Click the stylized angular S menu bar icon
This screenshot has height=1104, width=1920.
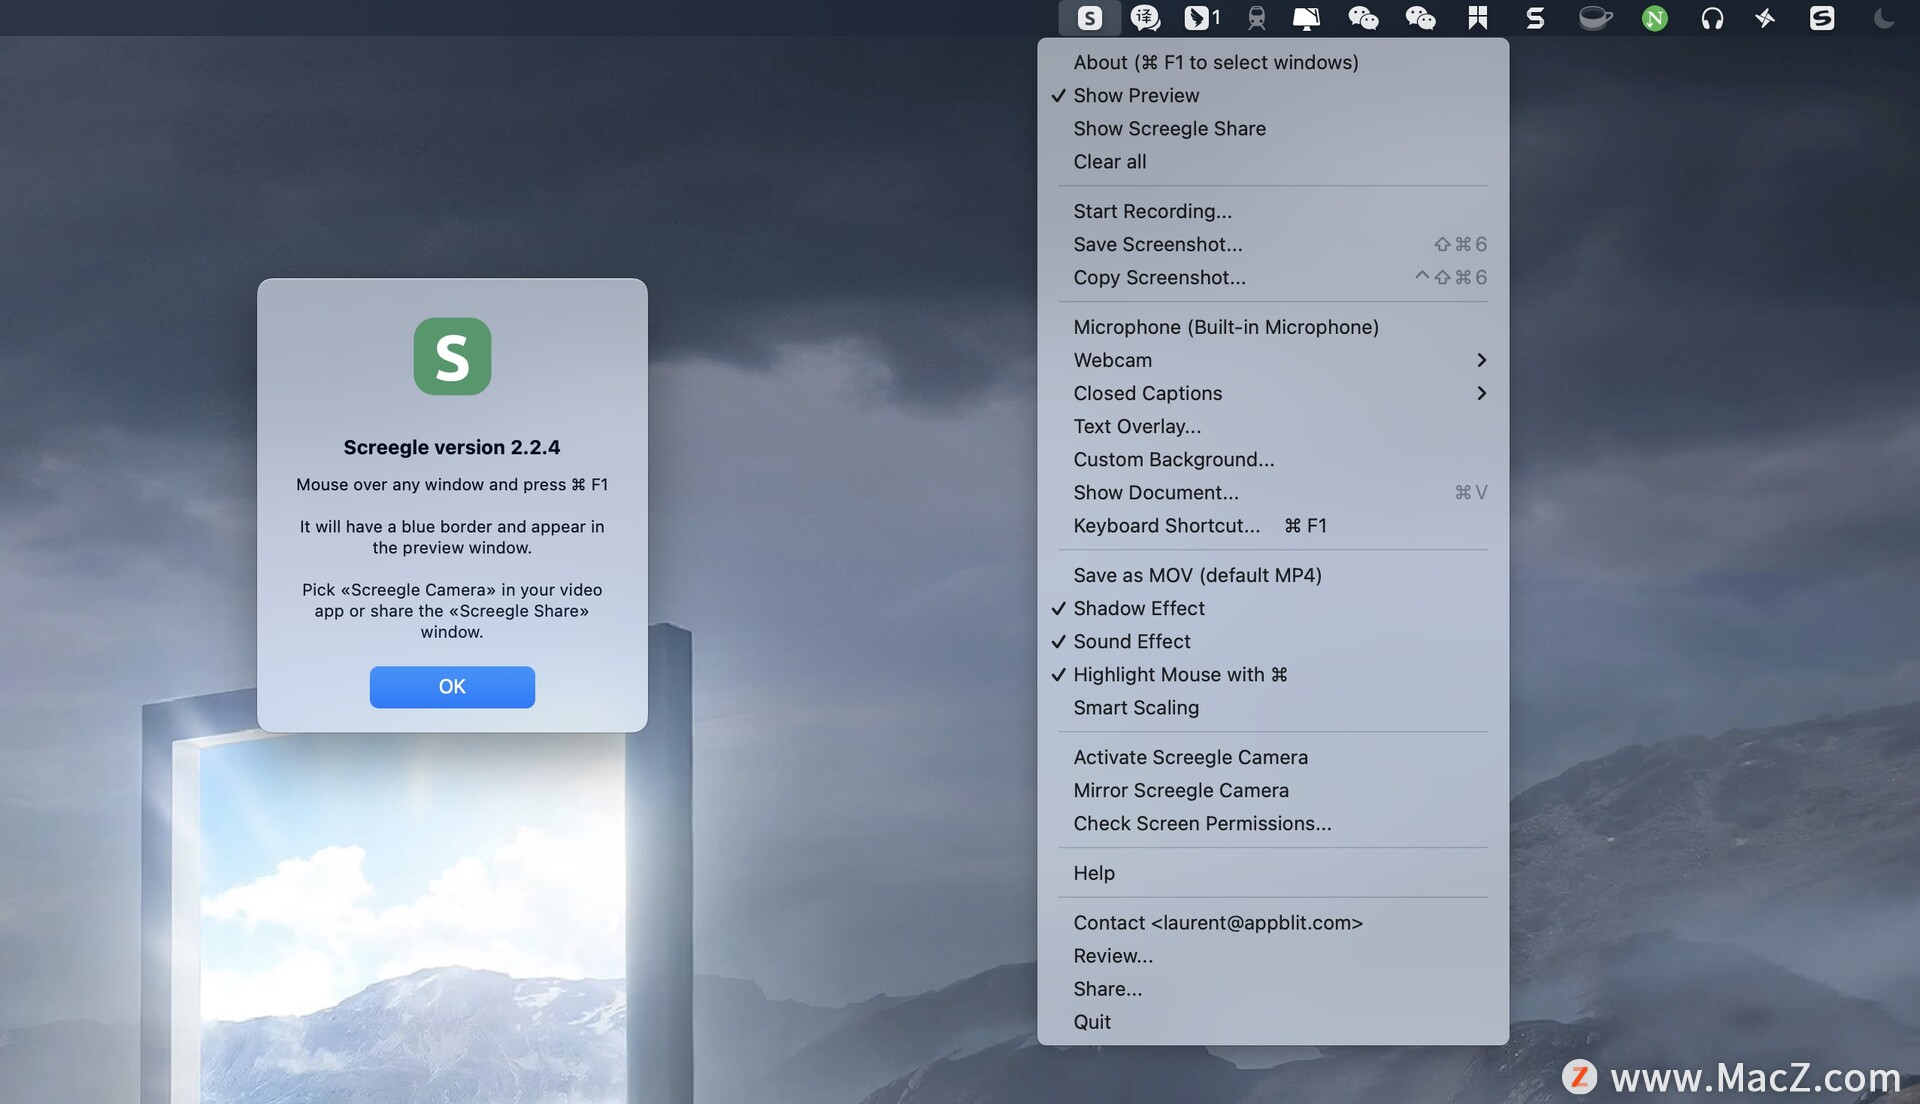1534,18
